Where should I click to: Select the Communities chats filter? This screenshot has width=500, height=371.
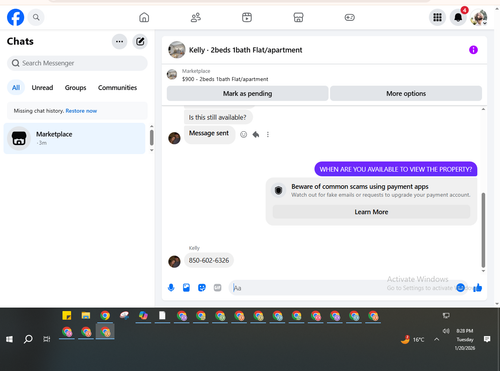(x=117, y=88)
